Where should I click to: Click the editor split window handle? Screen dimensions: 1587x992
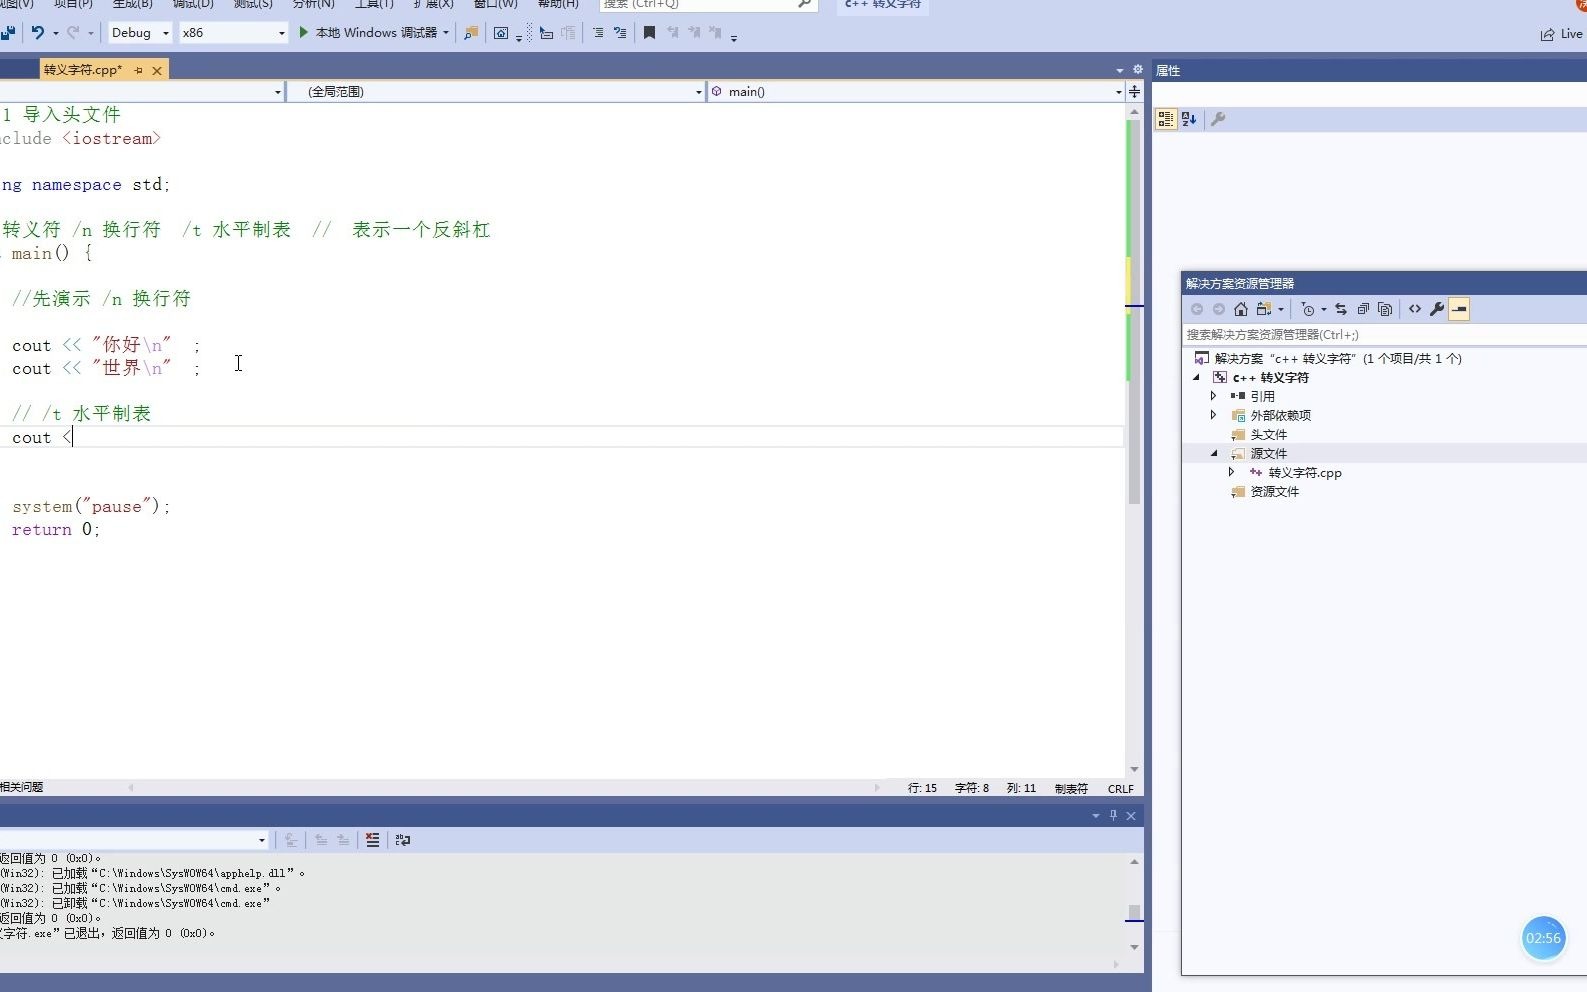coord(1134,91)
